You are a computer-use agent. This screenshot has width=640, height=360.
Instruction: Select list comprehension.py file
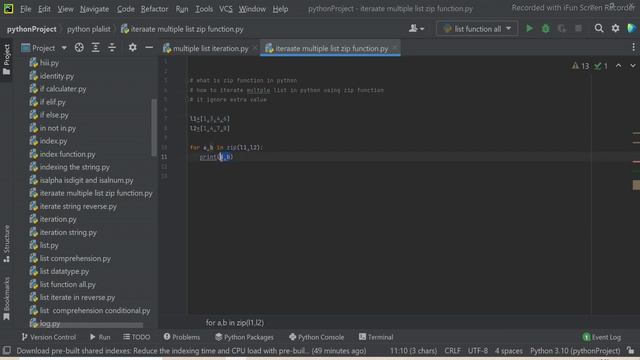(x=75, y=258)
